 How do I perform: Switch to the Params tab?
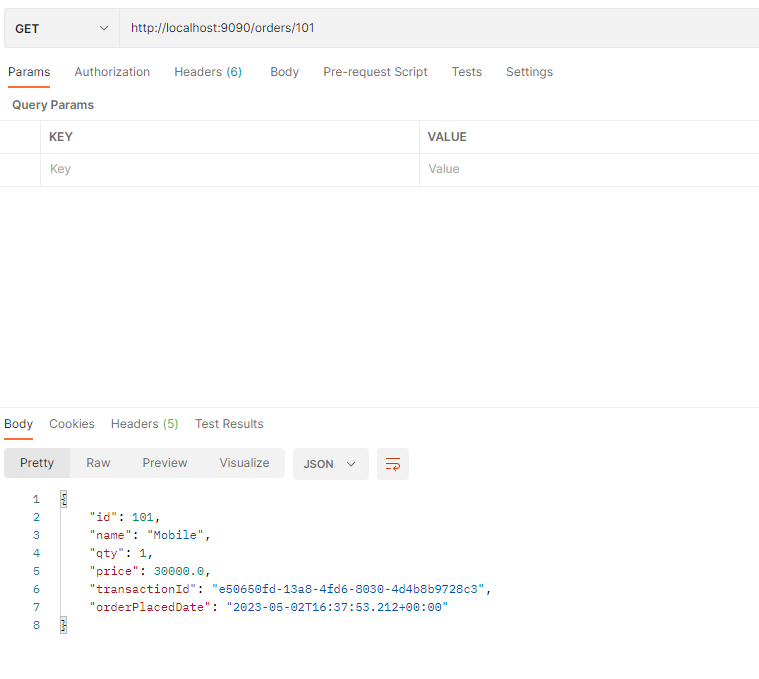(x=29, y=72)
